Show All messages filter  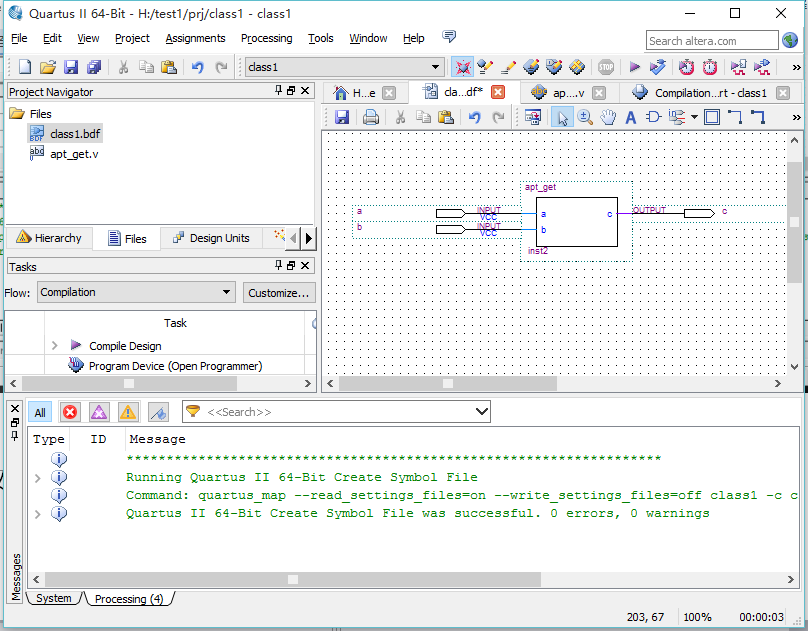click(40, 413)
